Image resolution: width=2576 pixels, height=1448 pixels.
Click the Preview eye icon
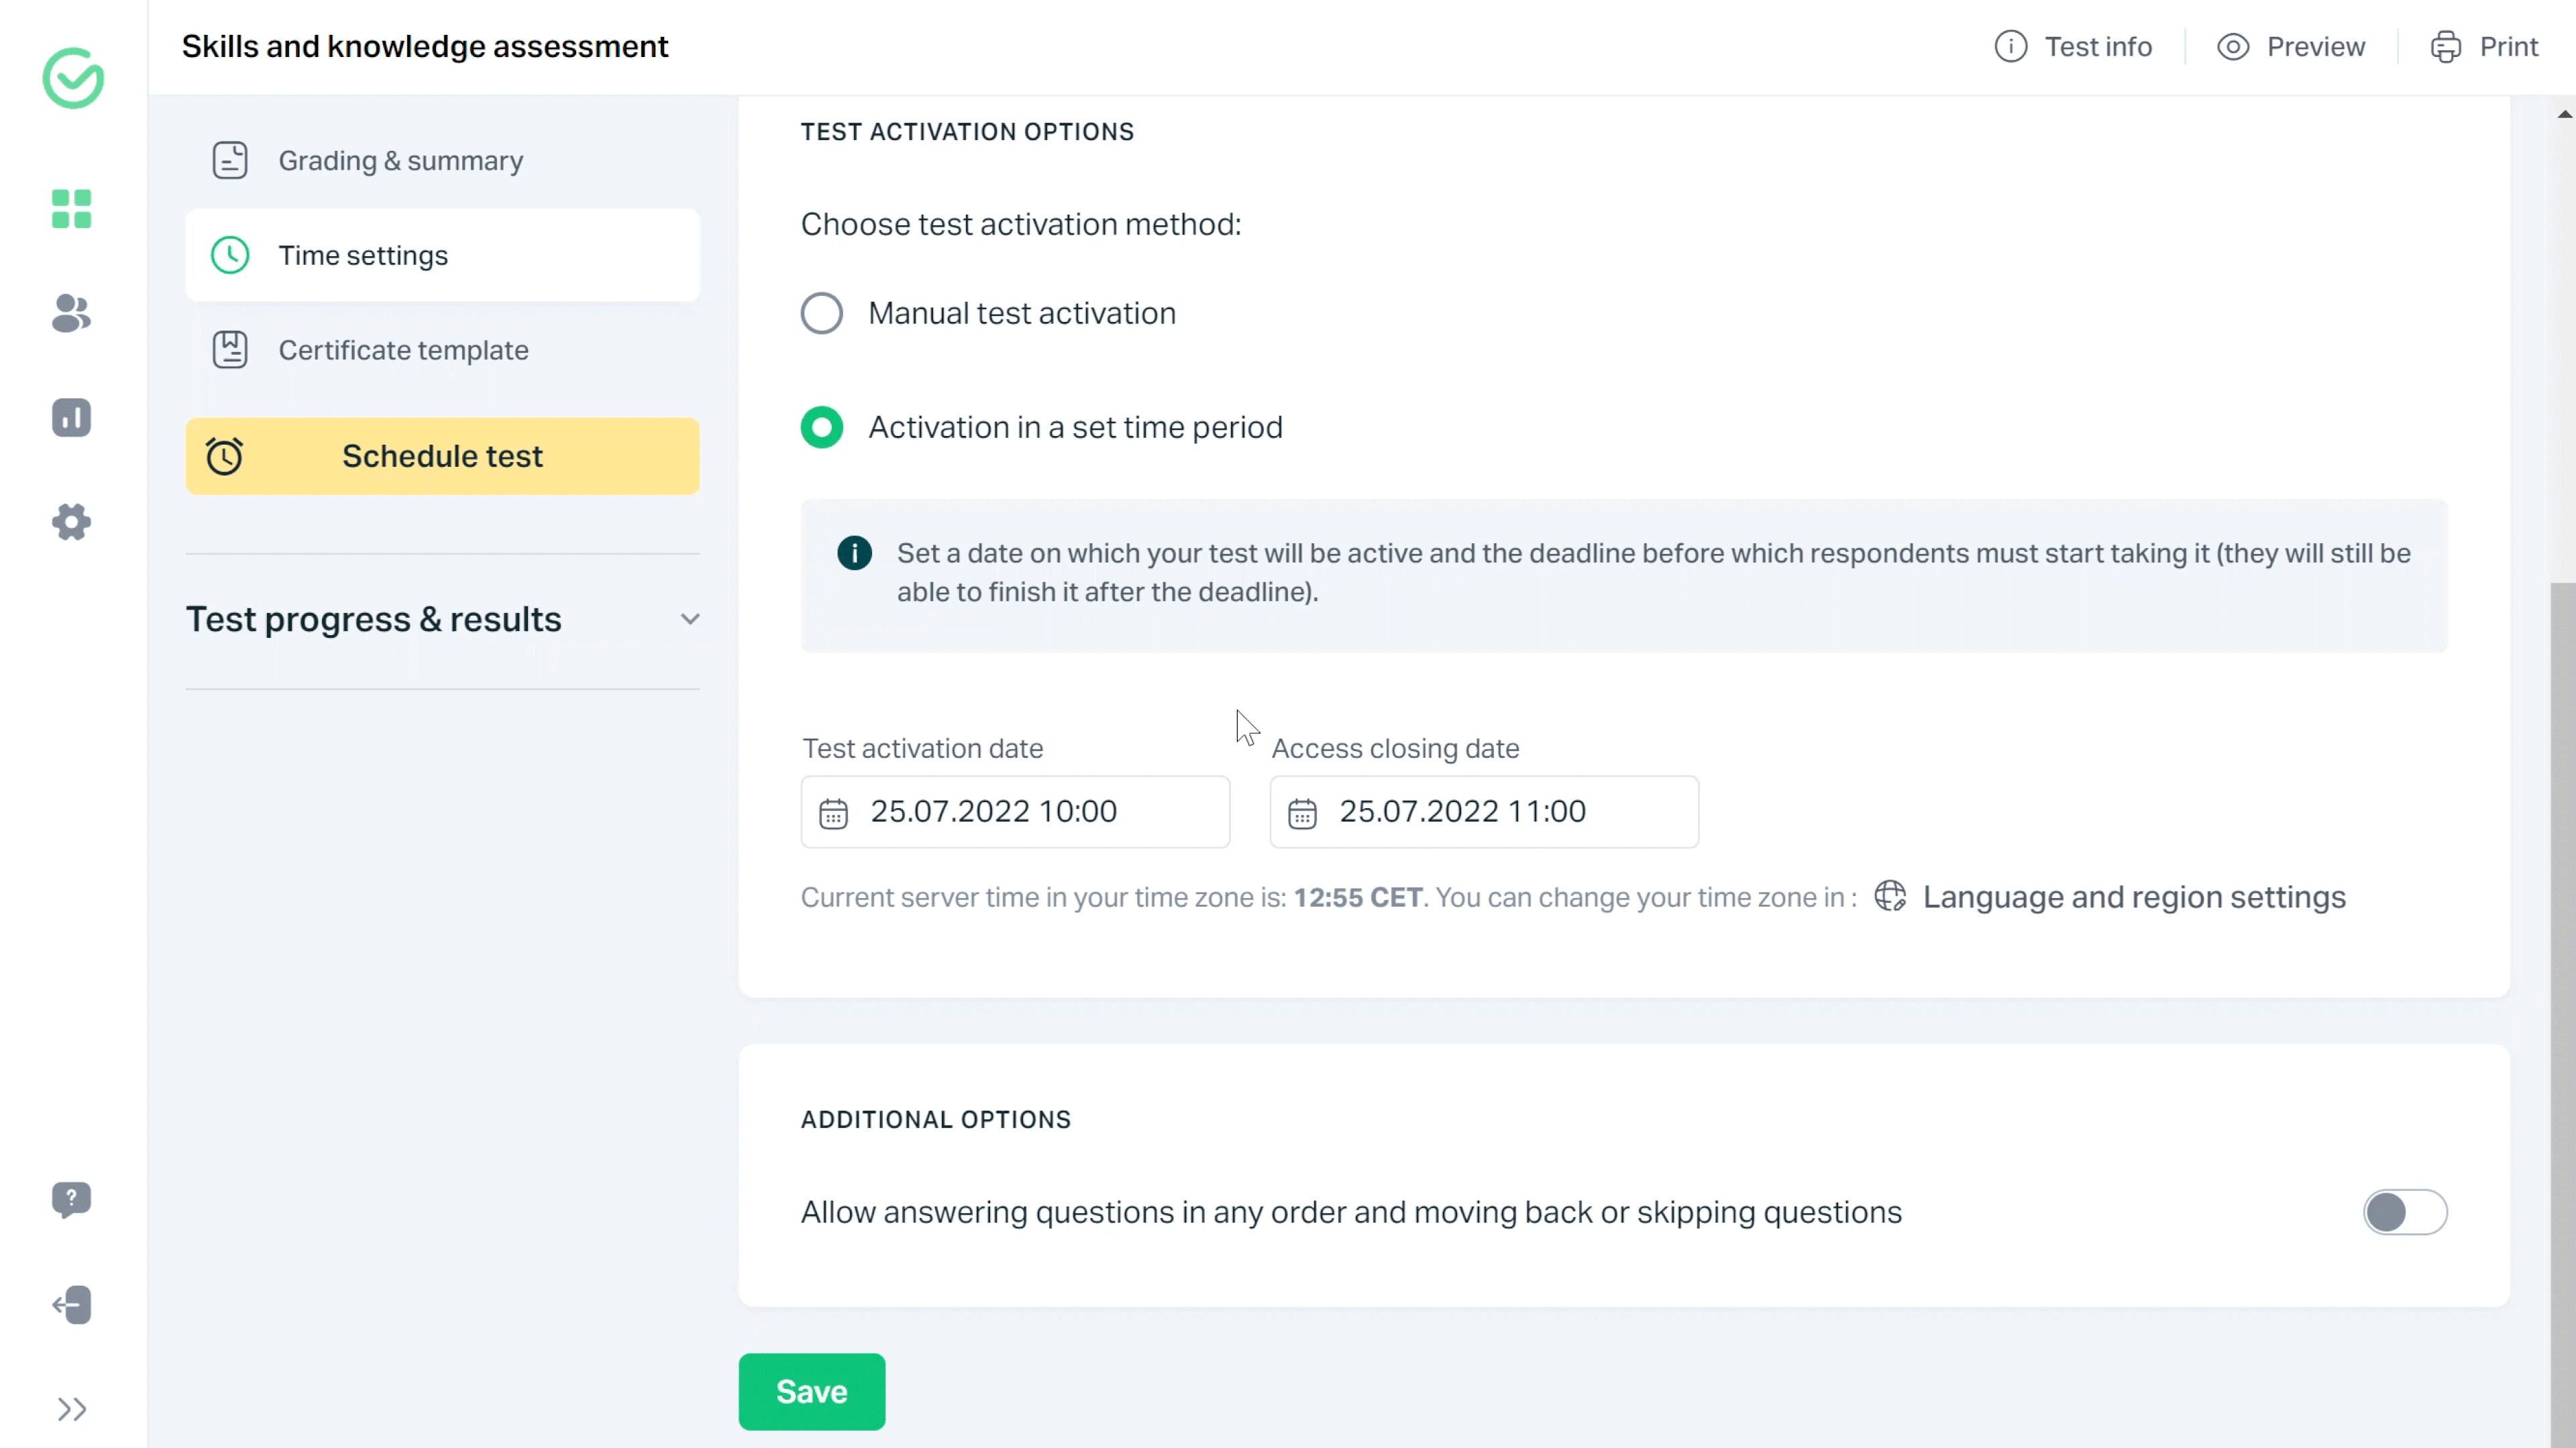point(2235,48)
